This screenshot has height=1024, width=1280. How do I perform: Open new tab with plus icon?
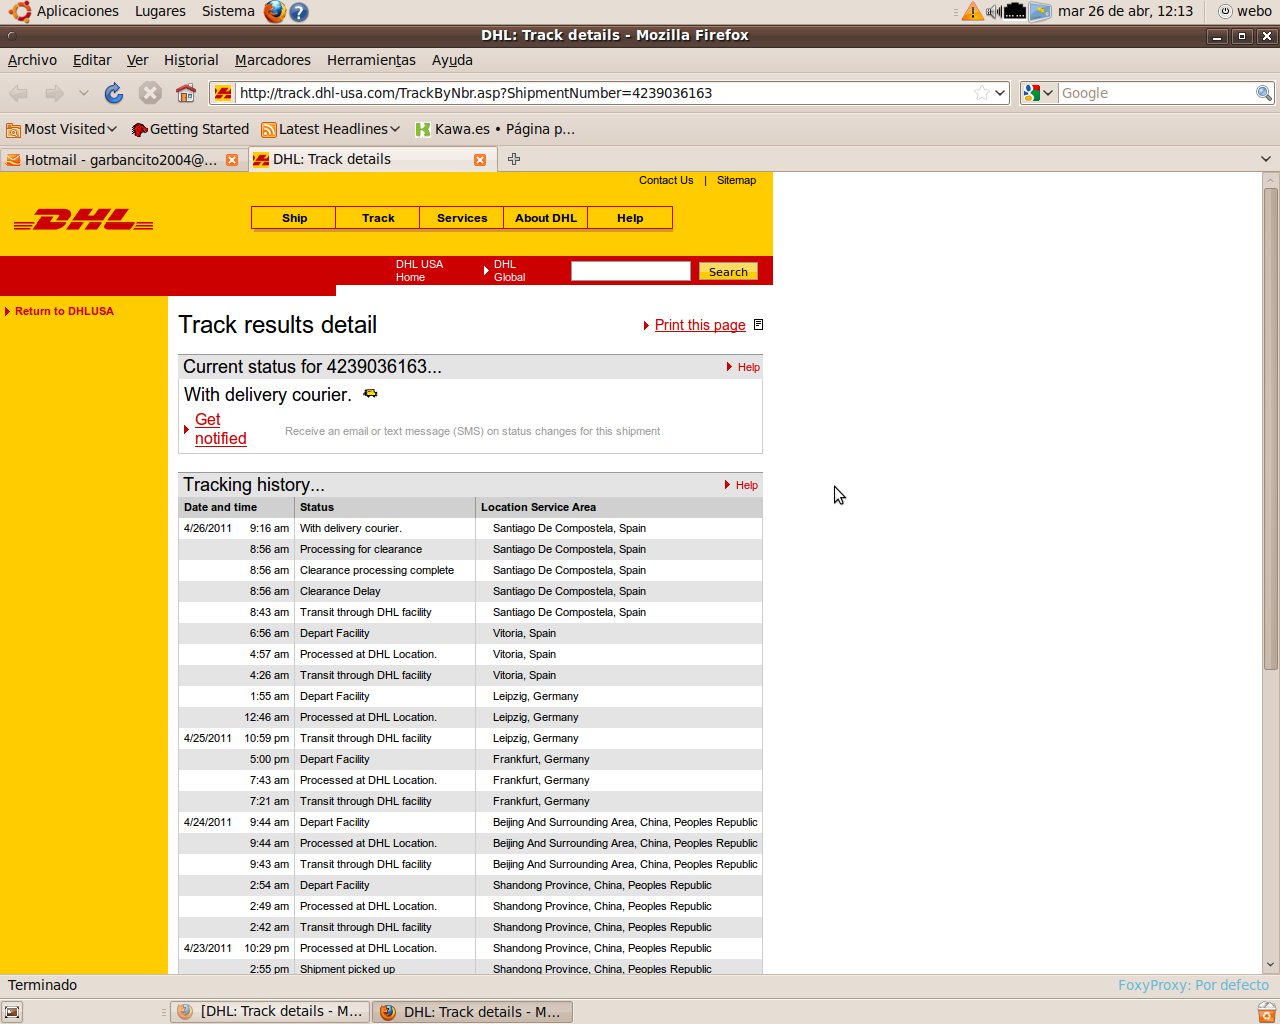tap(514, 159)
